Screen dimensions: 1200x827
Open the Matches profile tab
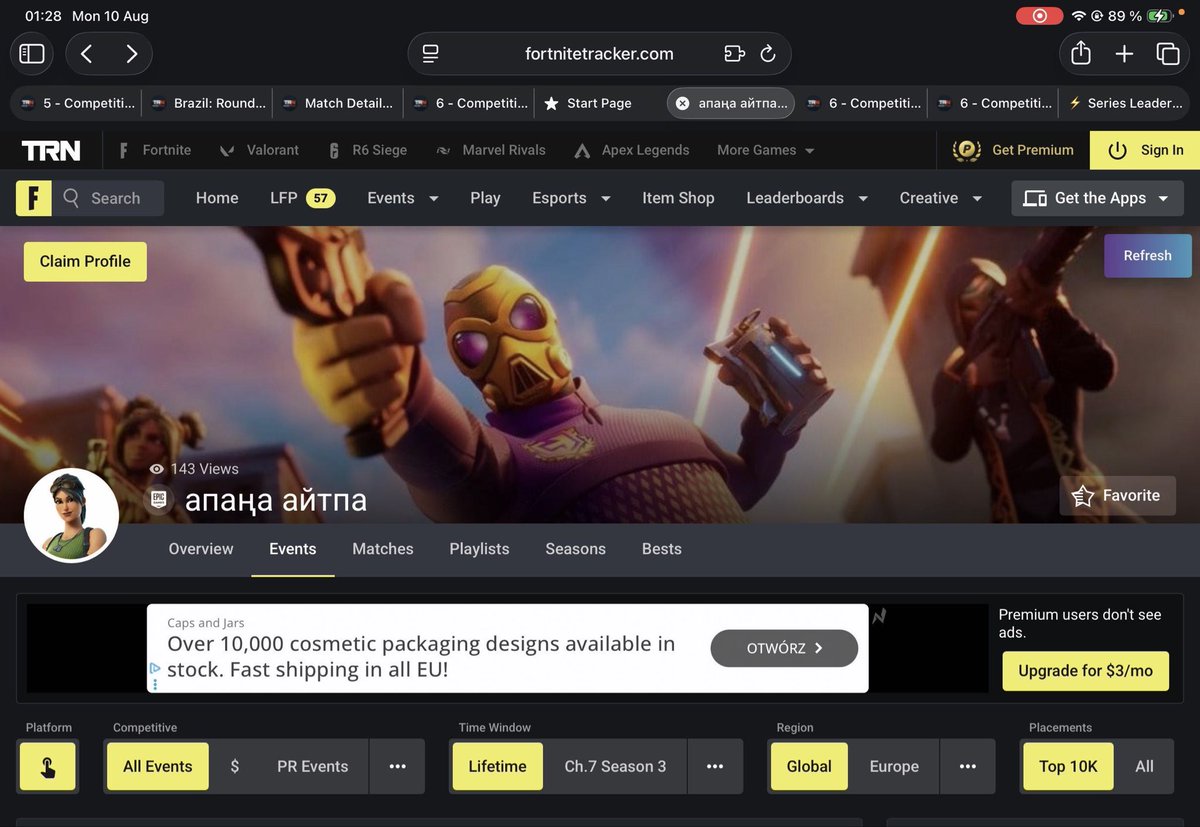click(x=383, y=549)
